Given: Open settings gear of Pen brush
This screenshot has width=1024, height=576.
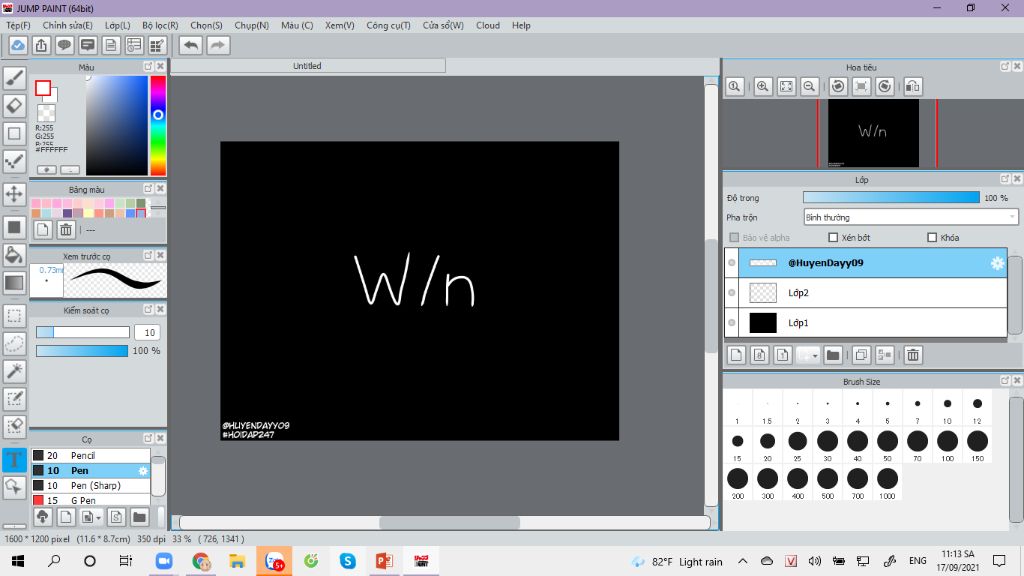Looking at the screenshot, I should [143, 470].
